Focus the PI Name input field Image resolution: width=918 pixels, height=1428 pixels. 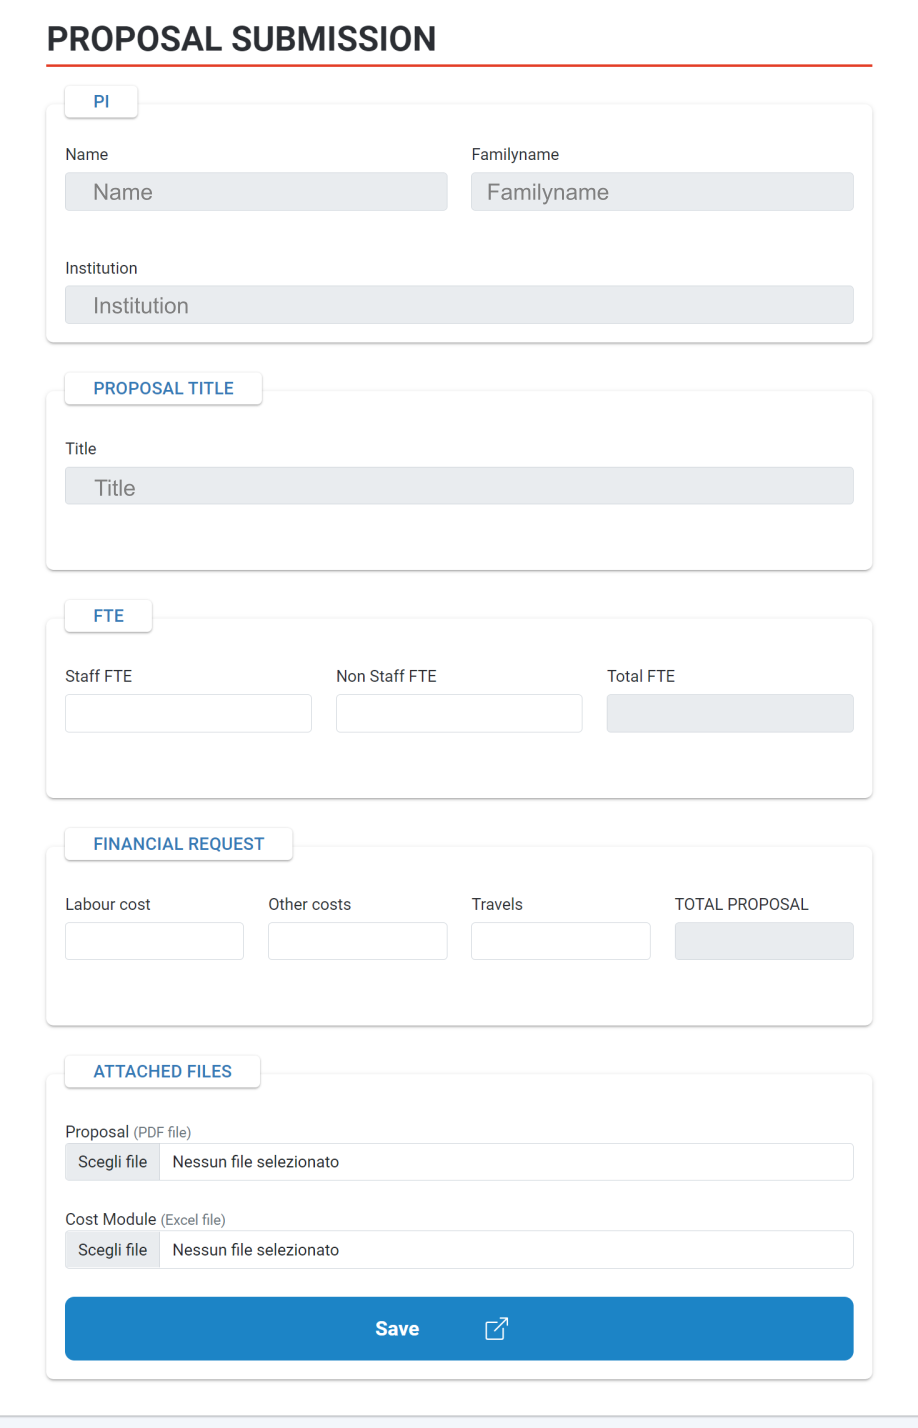coord(256,192)
